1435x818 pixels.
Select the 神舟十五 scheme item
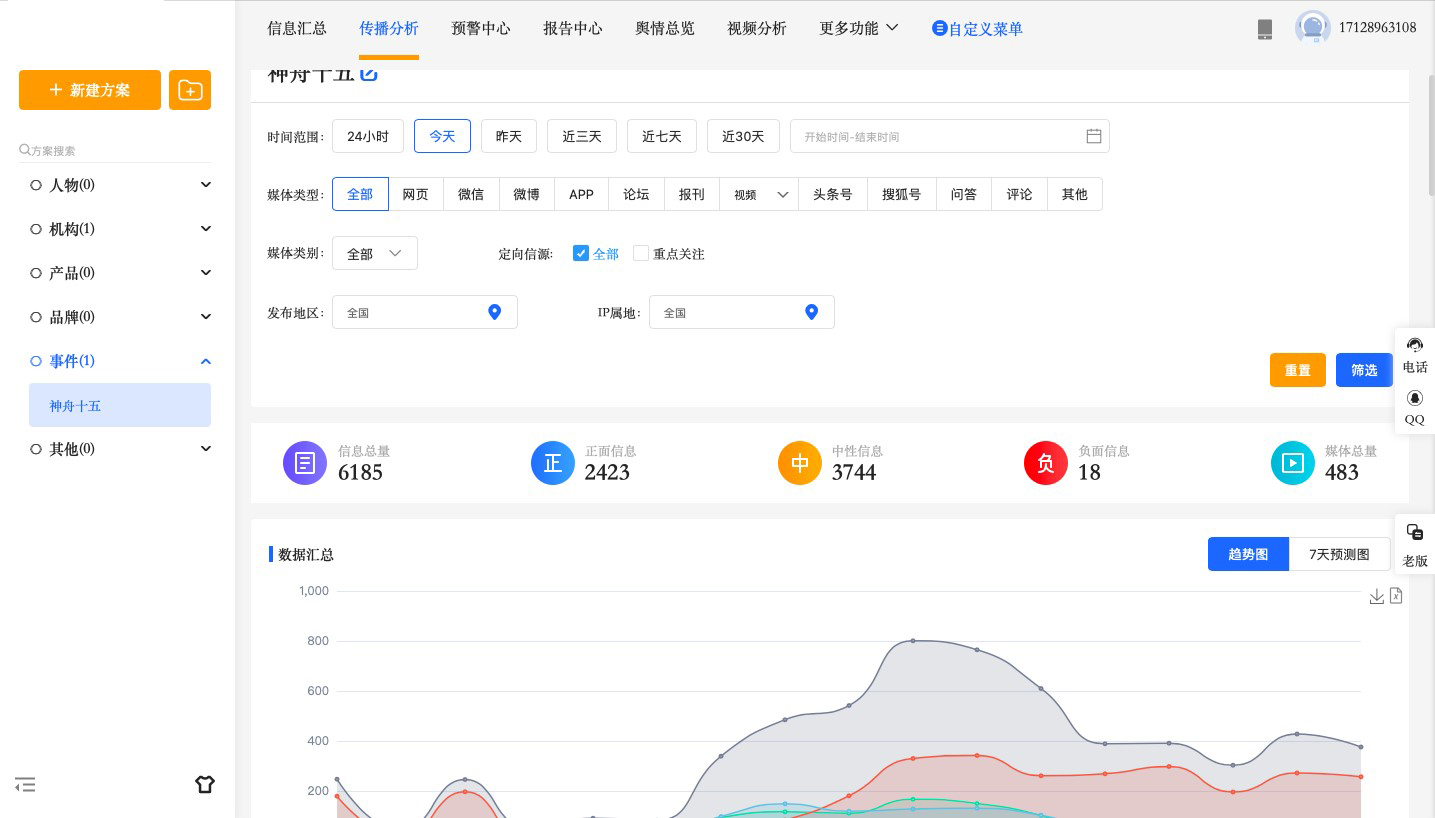pos(120,405)
